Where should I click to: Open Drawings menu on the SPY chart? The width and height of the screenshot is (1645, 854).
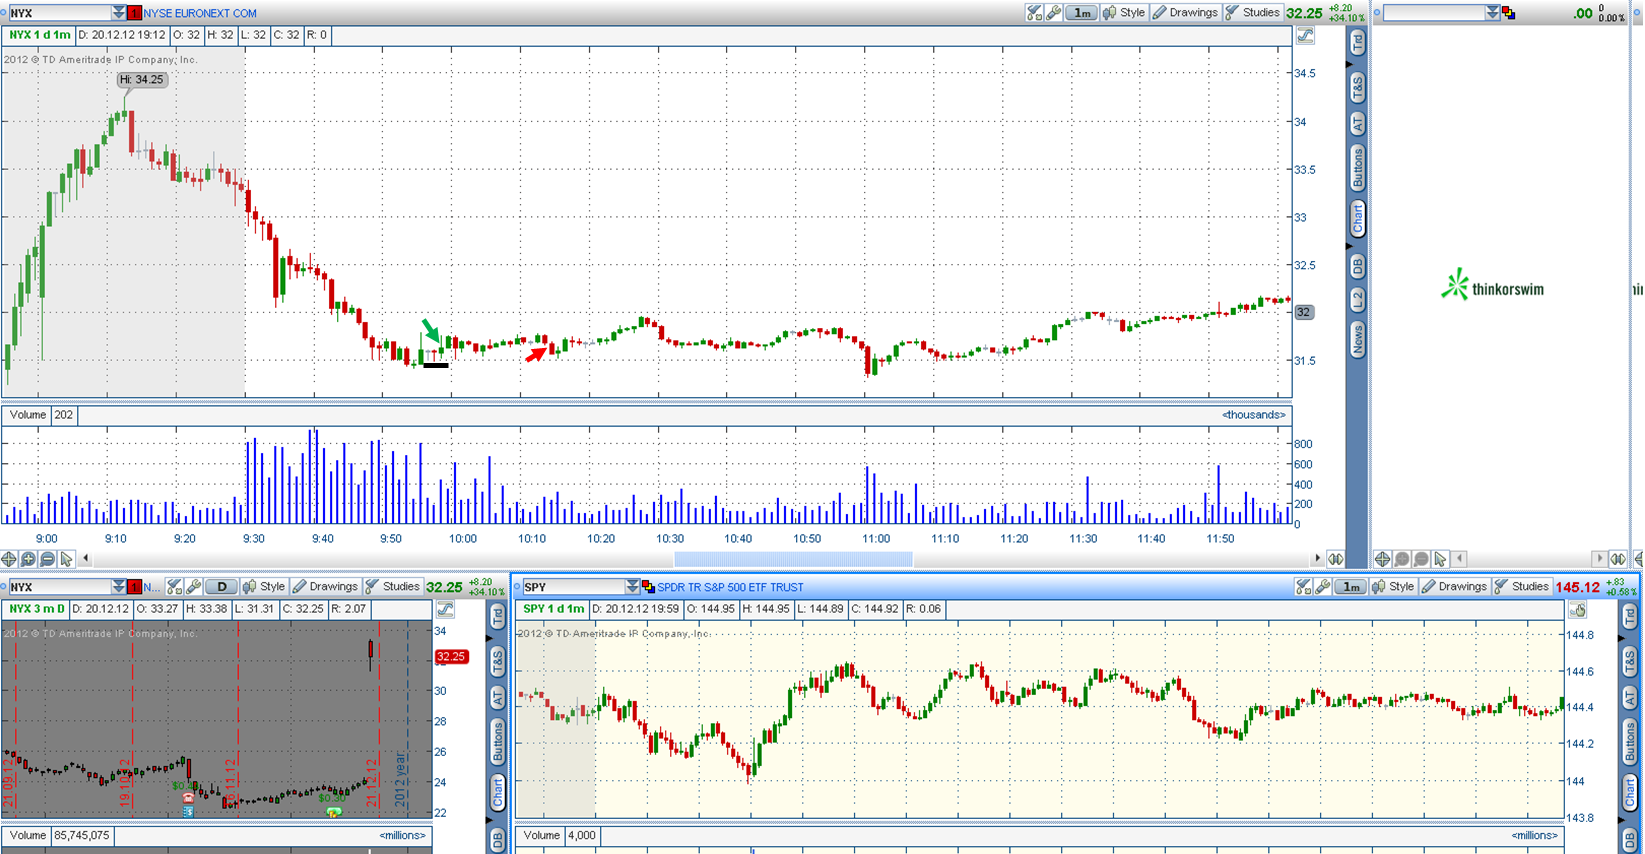pos(1454,587)
